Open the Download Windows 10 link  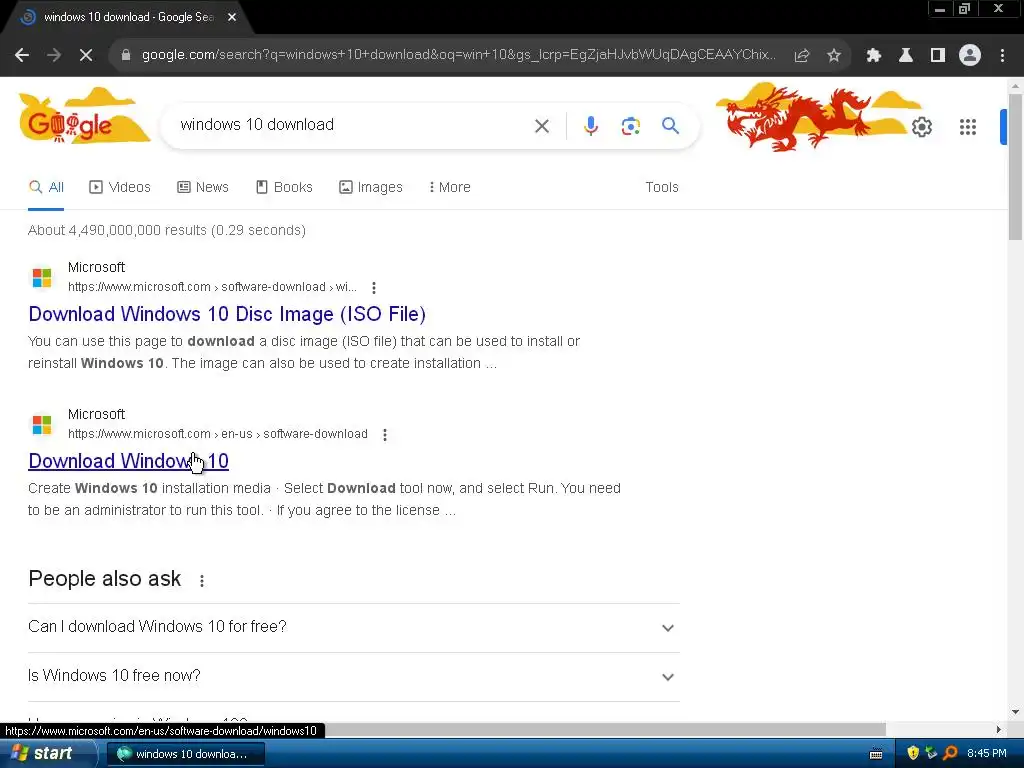[x=128, y=461]
